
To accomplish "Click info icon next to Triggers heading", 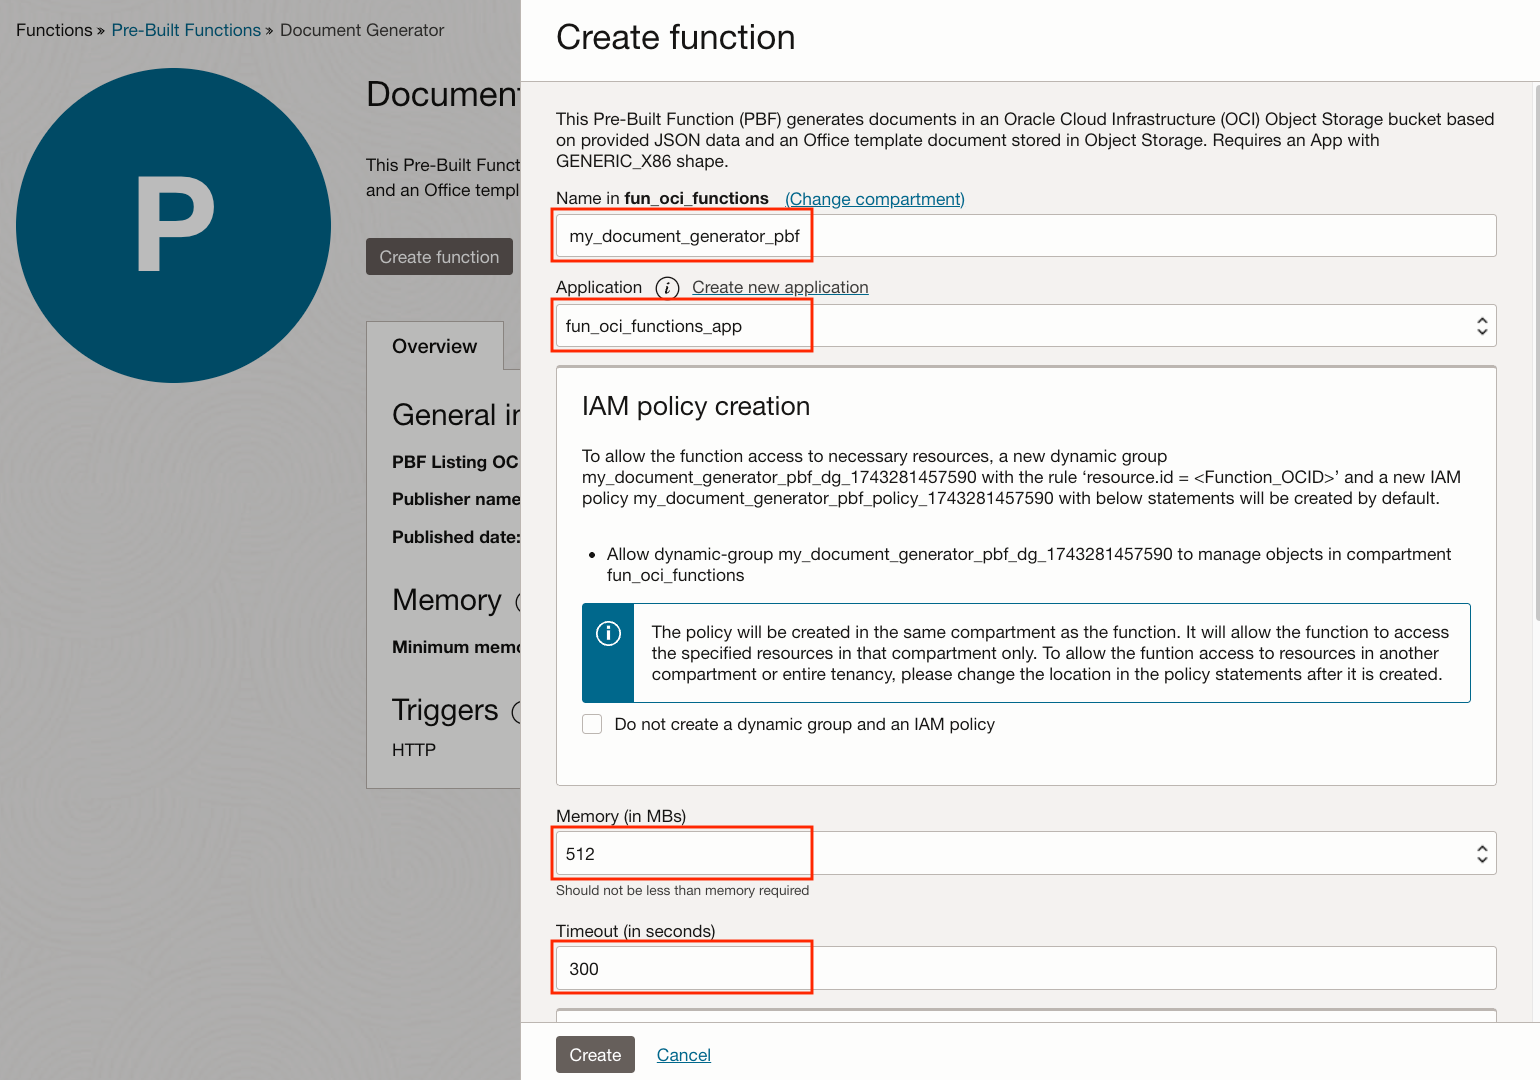I will click(516, 711).
